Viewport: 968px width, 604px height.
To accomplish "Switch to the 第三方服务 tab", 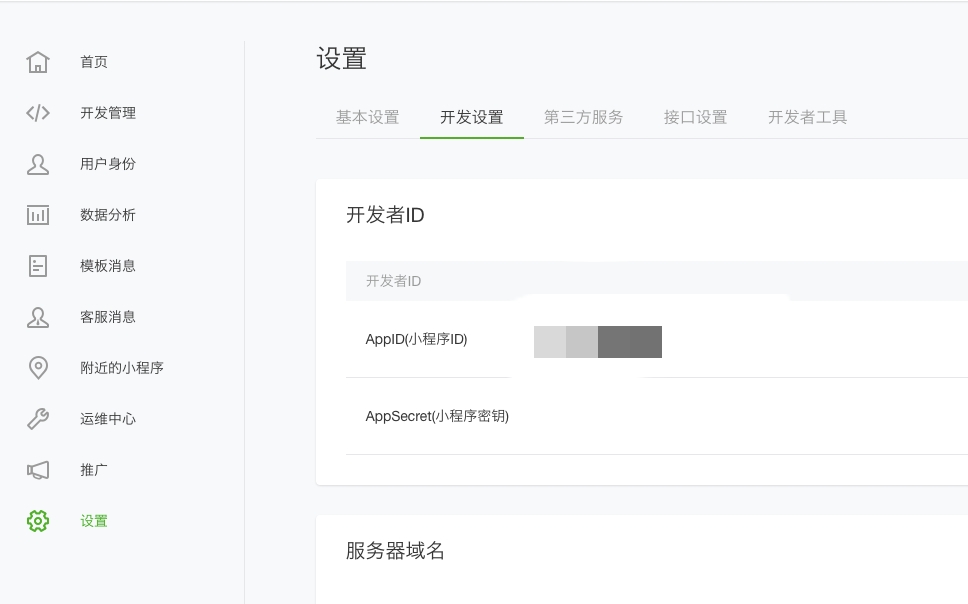I will [583, 117].
